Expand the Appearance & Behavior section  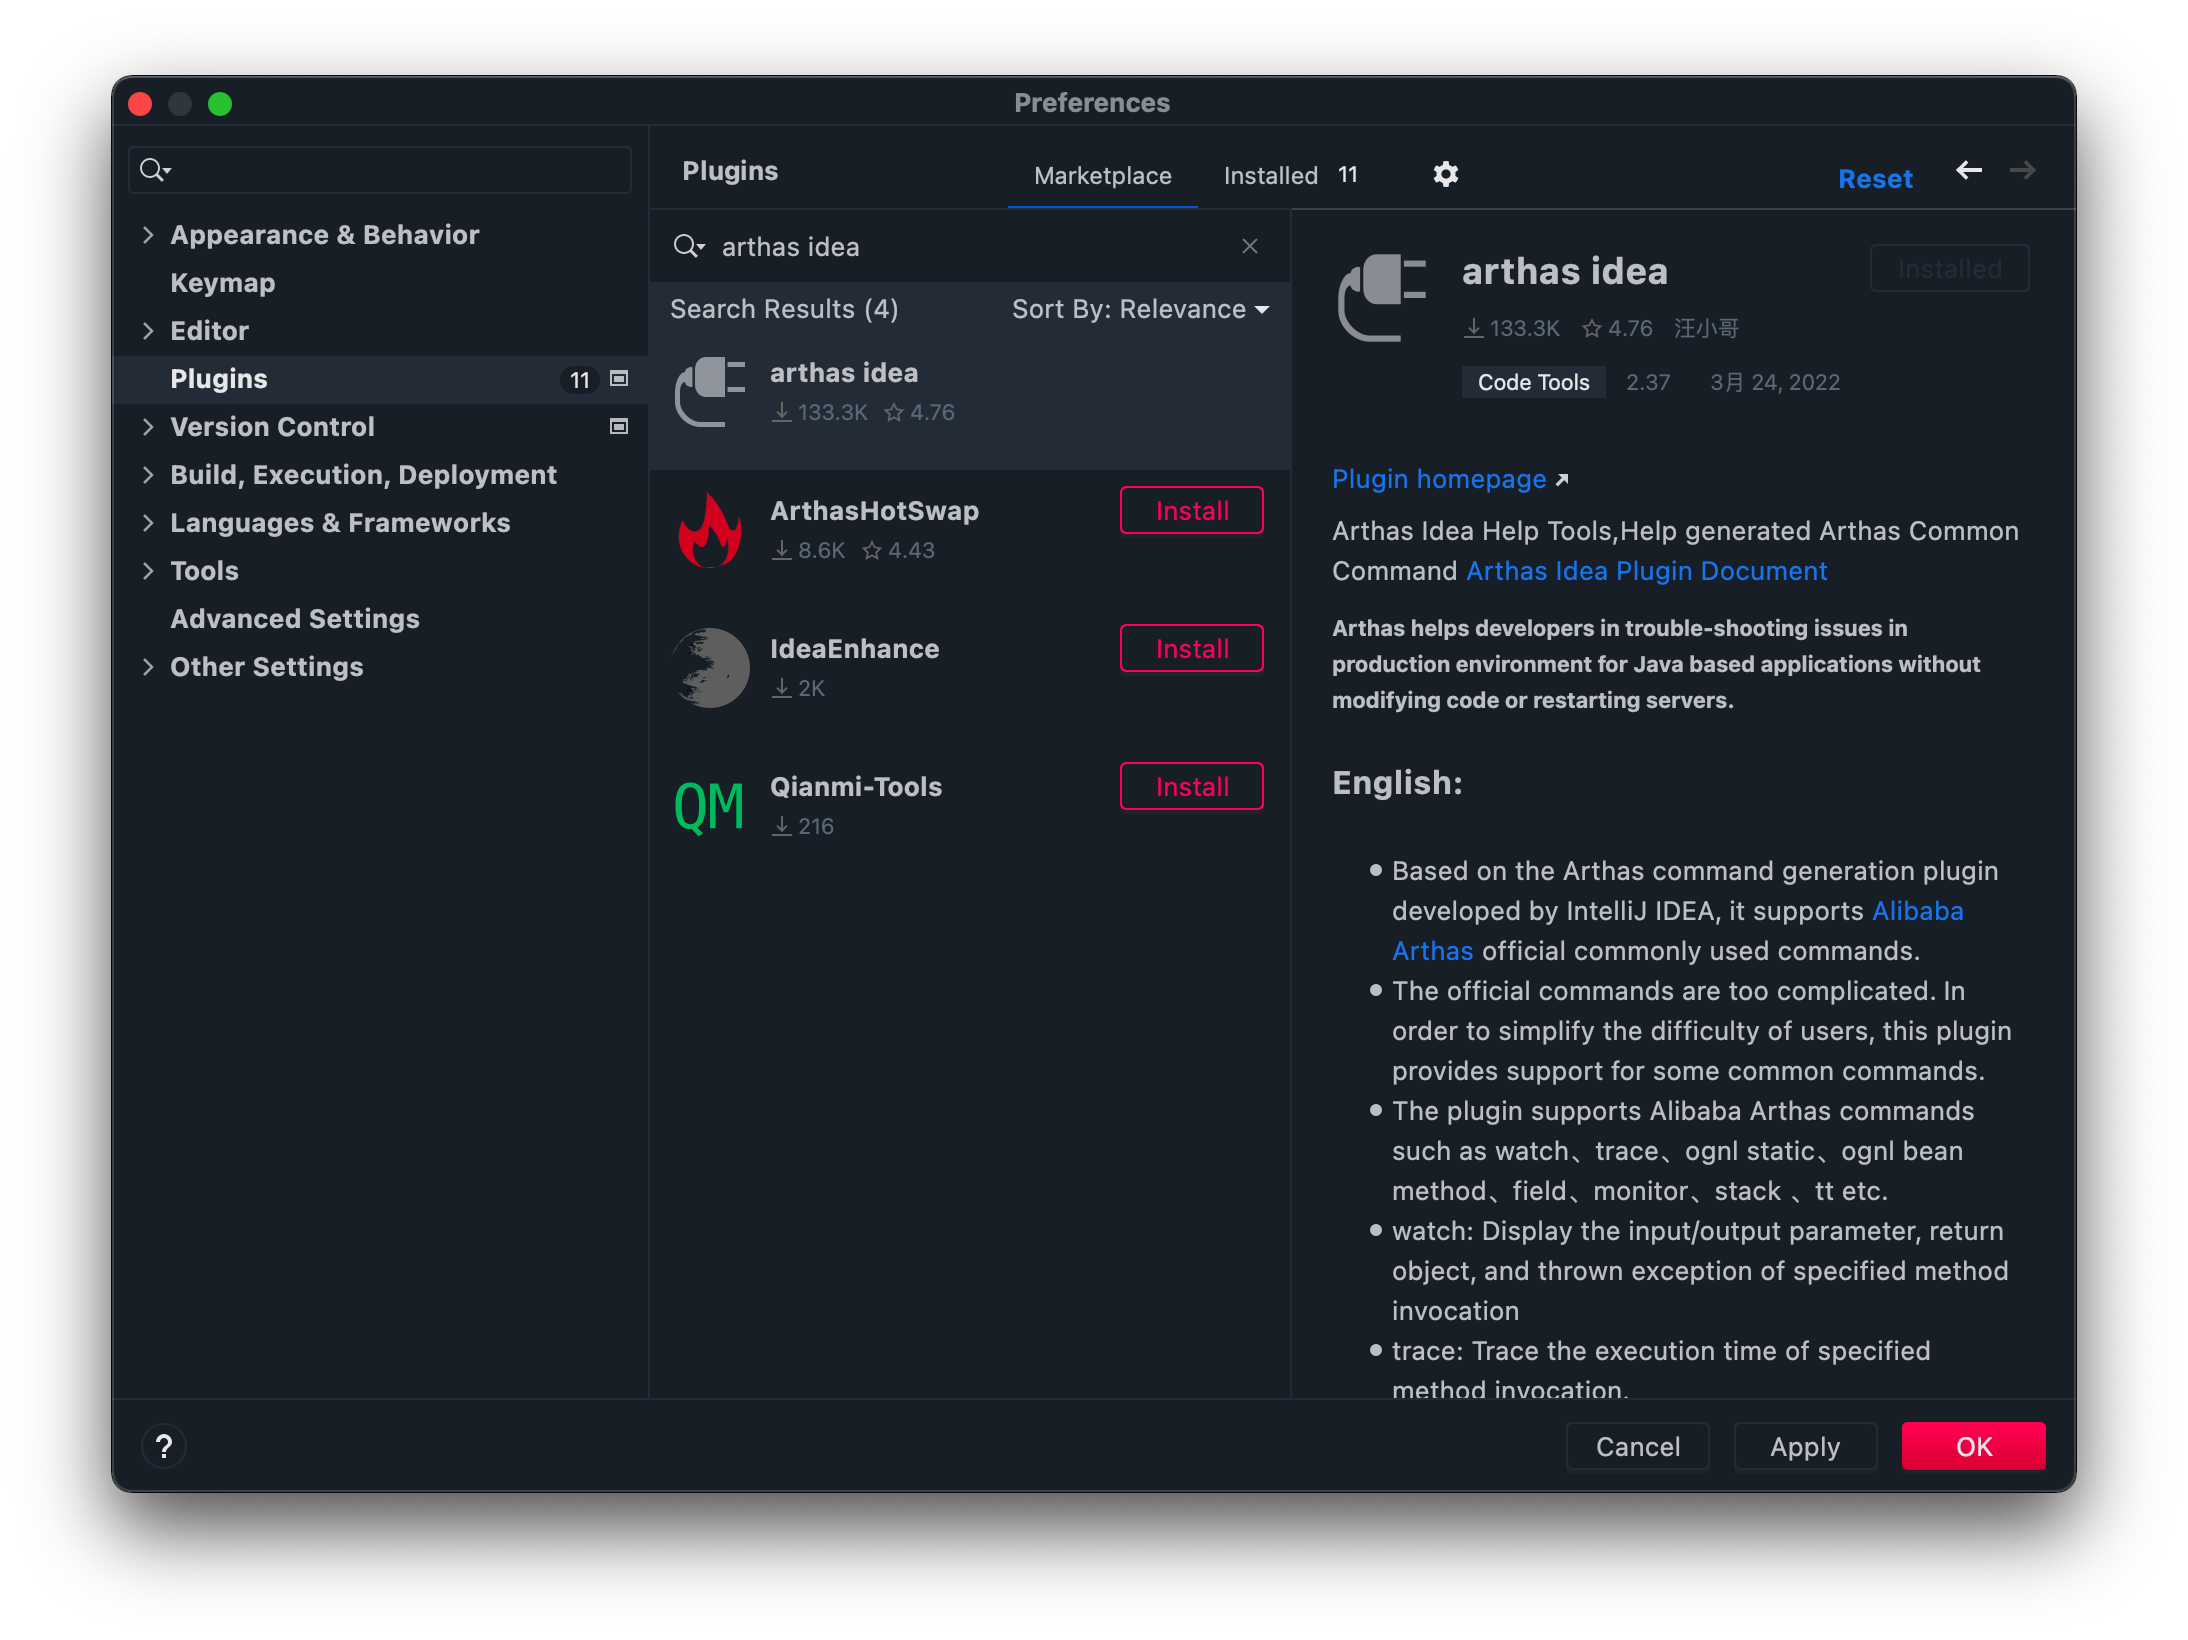click(148, 235)
